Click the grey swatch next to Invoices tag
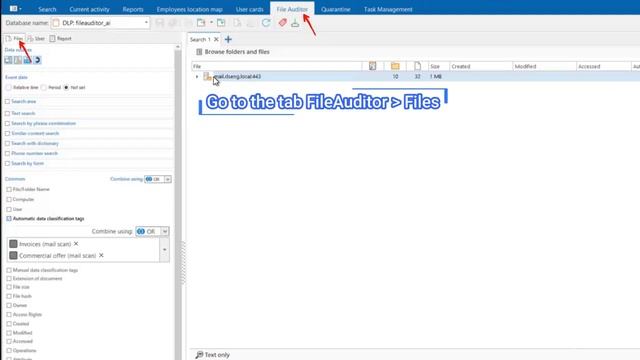 [13, 244]
